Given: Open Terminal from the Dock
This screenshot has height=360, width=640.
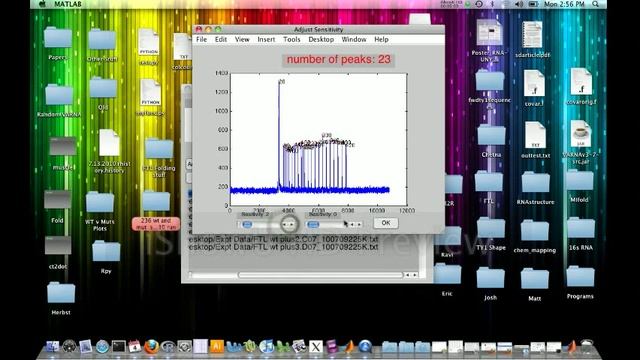Looking at the screenshot, I should (119, 347).
